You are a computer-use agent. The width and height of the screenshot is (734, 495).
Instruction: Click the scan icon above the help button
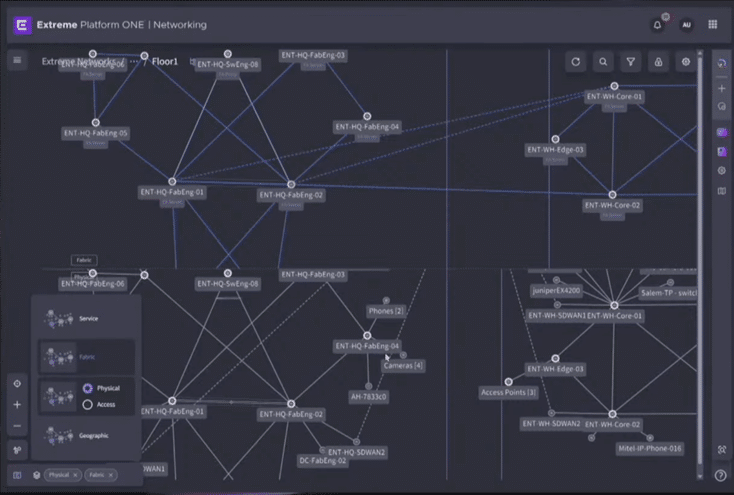(722, 450)
